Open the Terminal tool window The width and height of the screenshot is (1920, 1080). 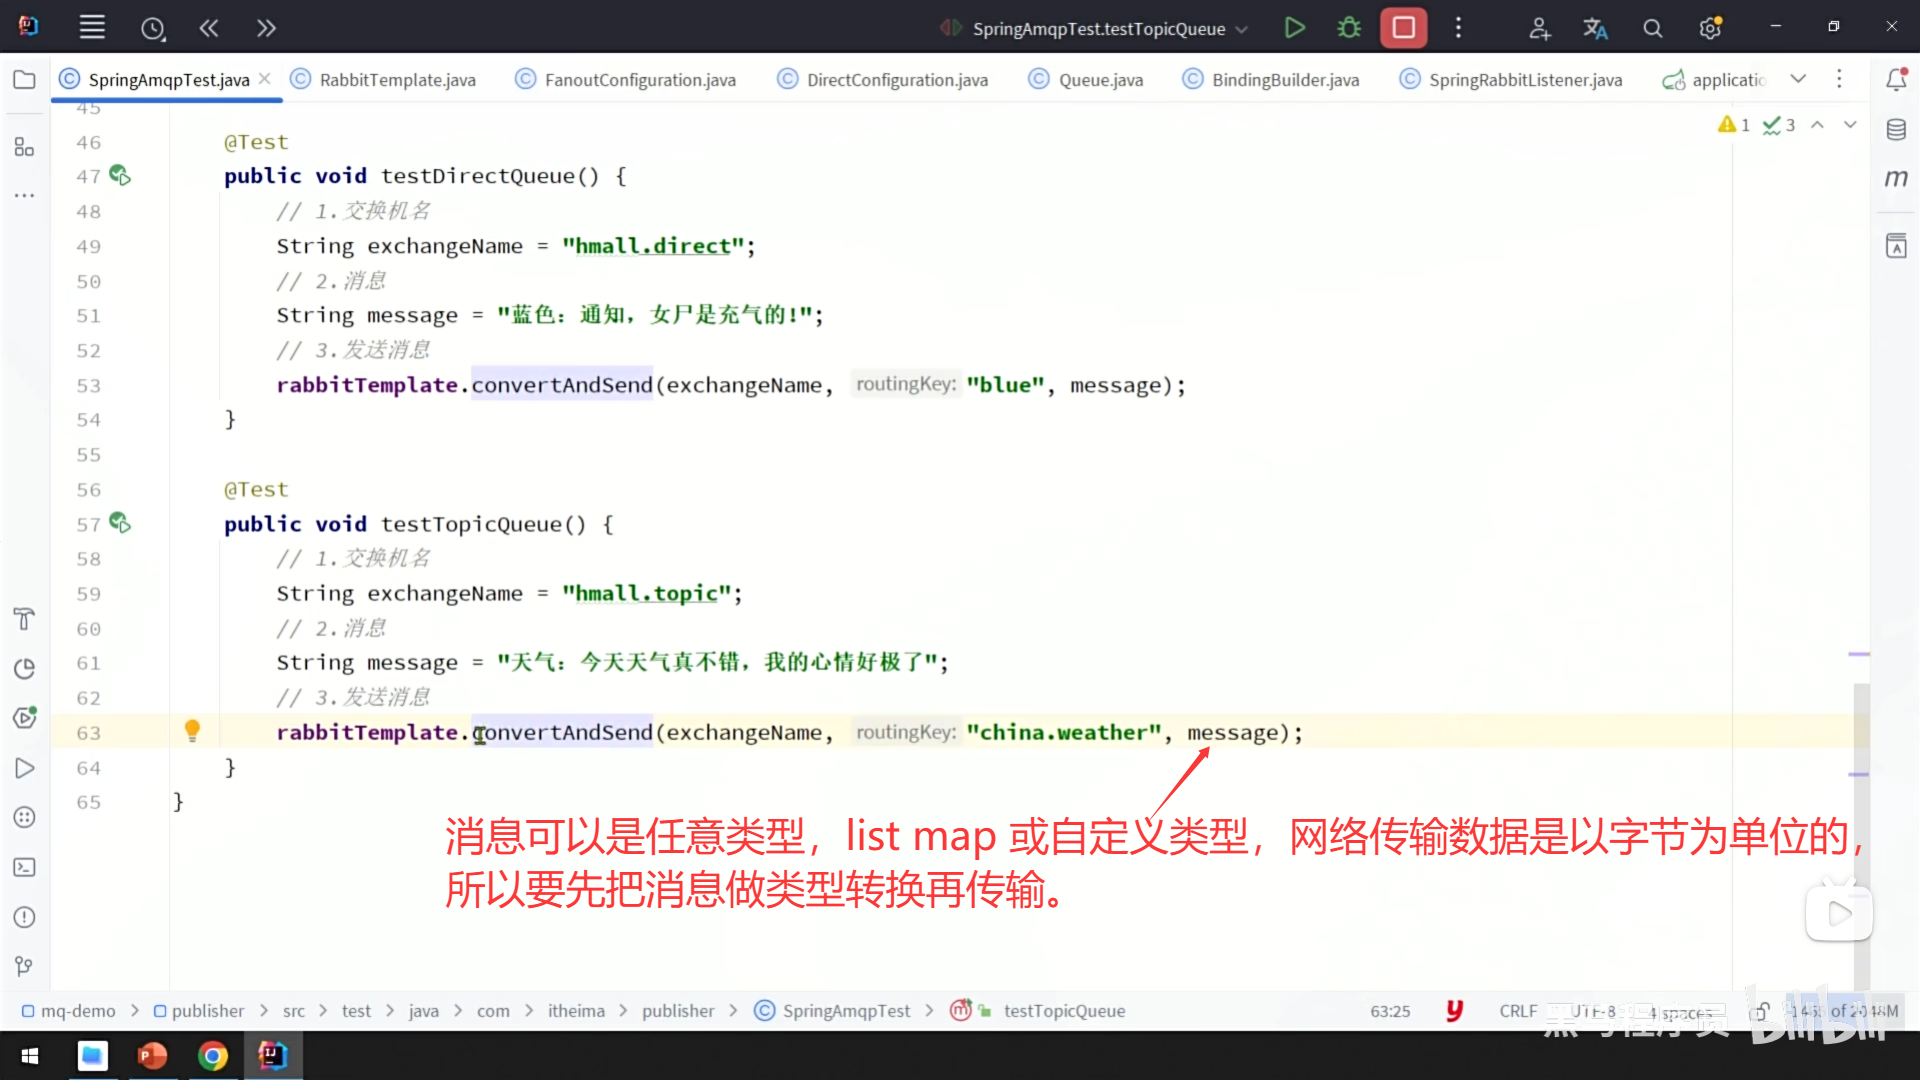tap(25, 867)
